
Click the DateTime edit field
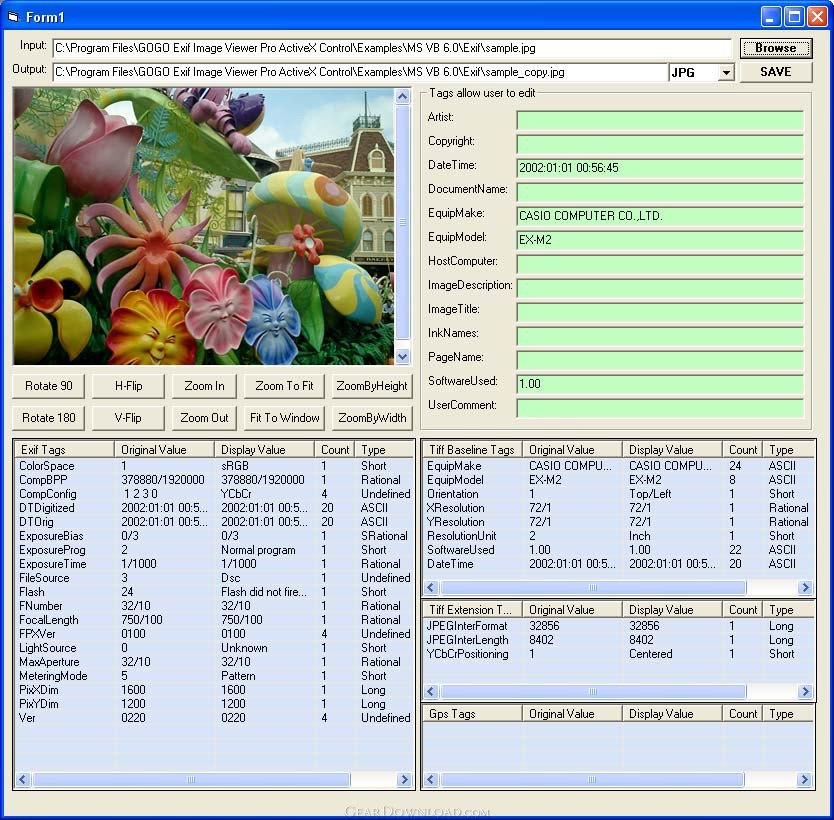click(660, 168)
